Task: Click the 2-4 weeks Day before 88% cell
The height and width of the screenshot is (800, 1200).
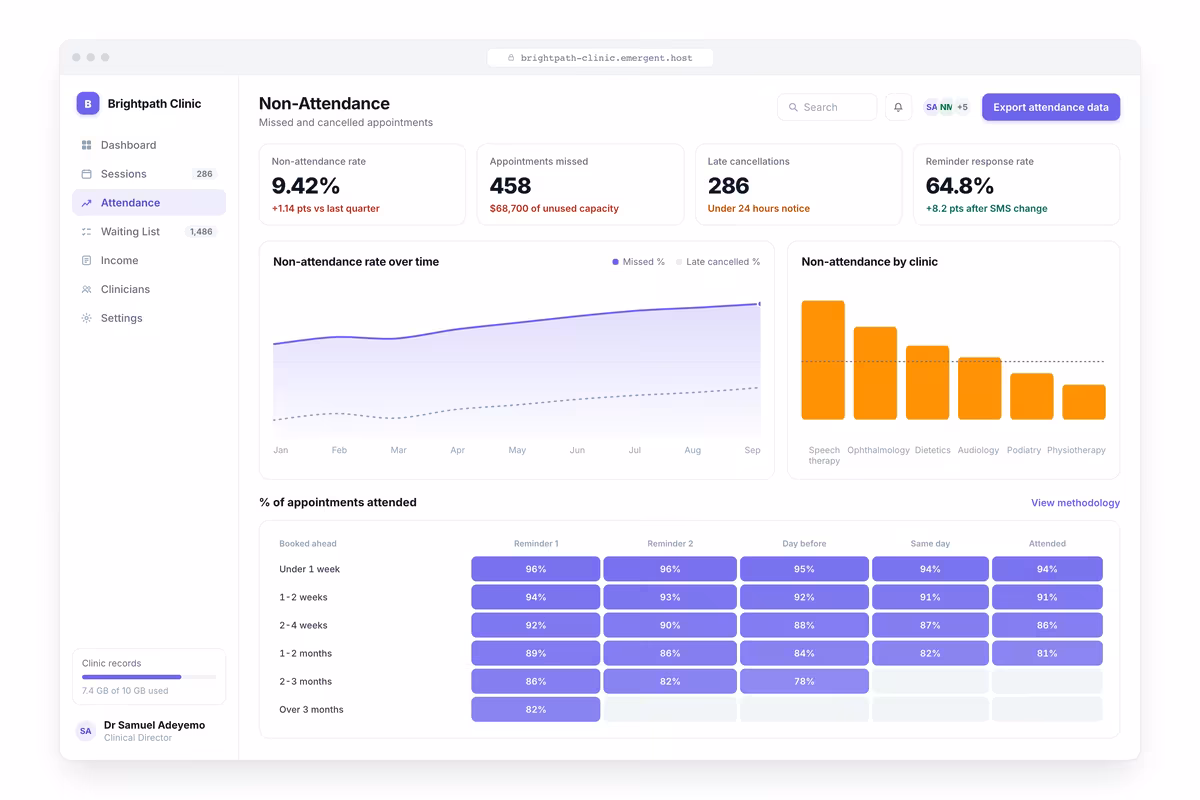Action: tap(804, 625)
